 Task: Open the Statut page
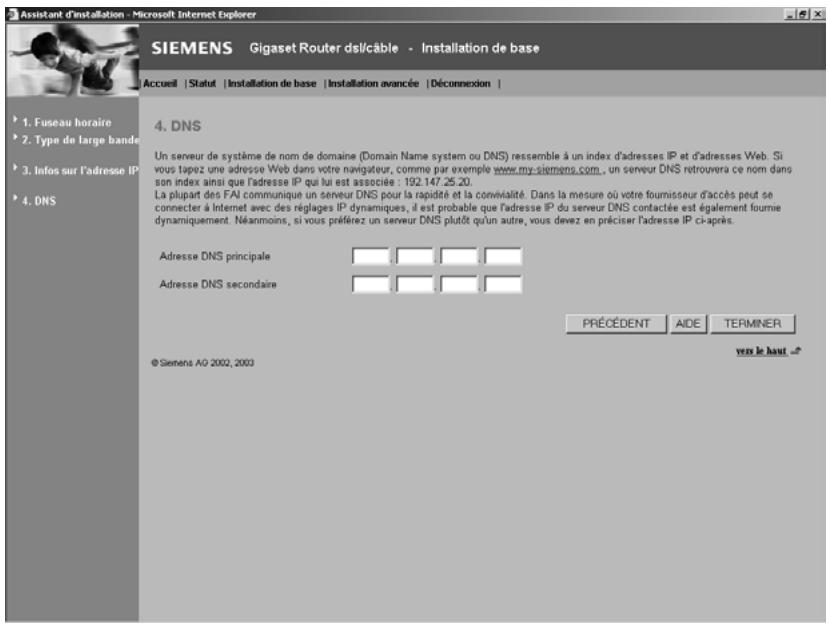(202, 84)
